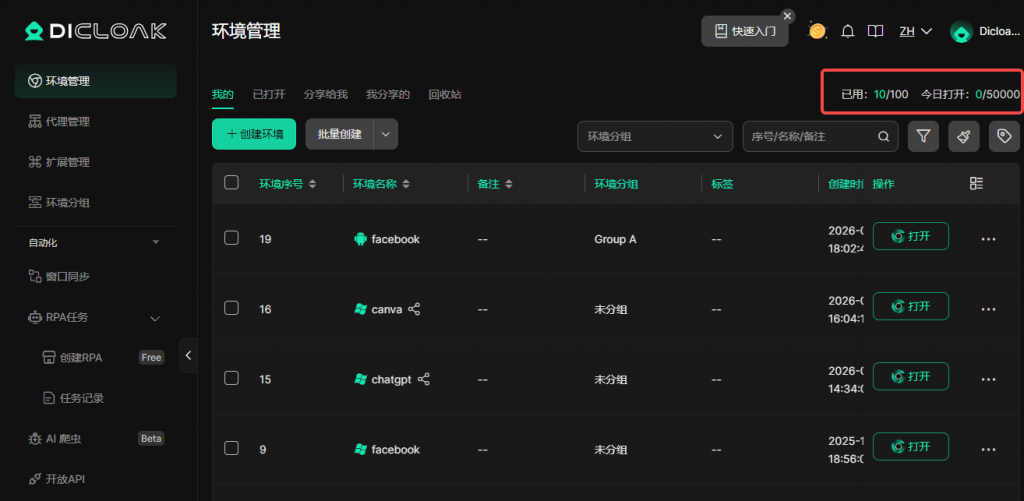Check the checkbox for environment 19
The width and height of the screenshot is (1024, 501).
point(232,238)
